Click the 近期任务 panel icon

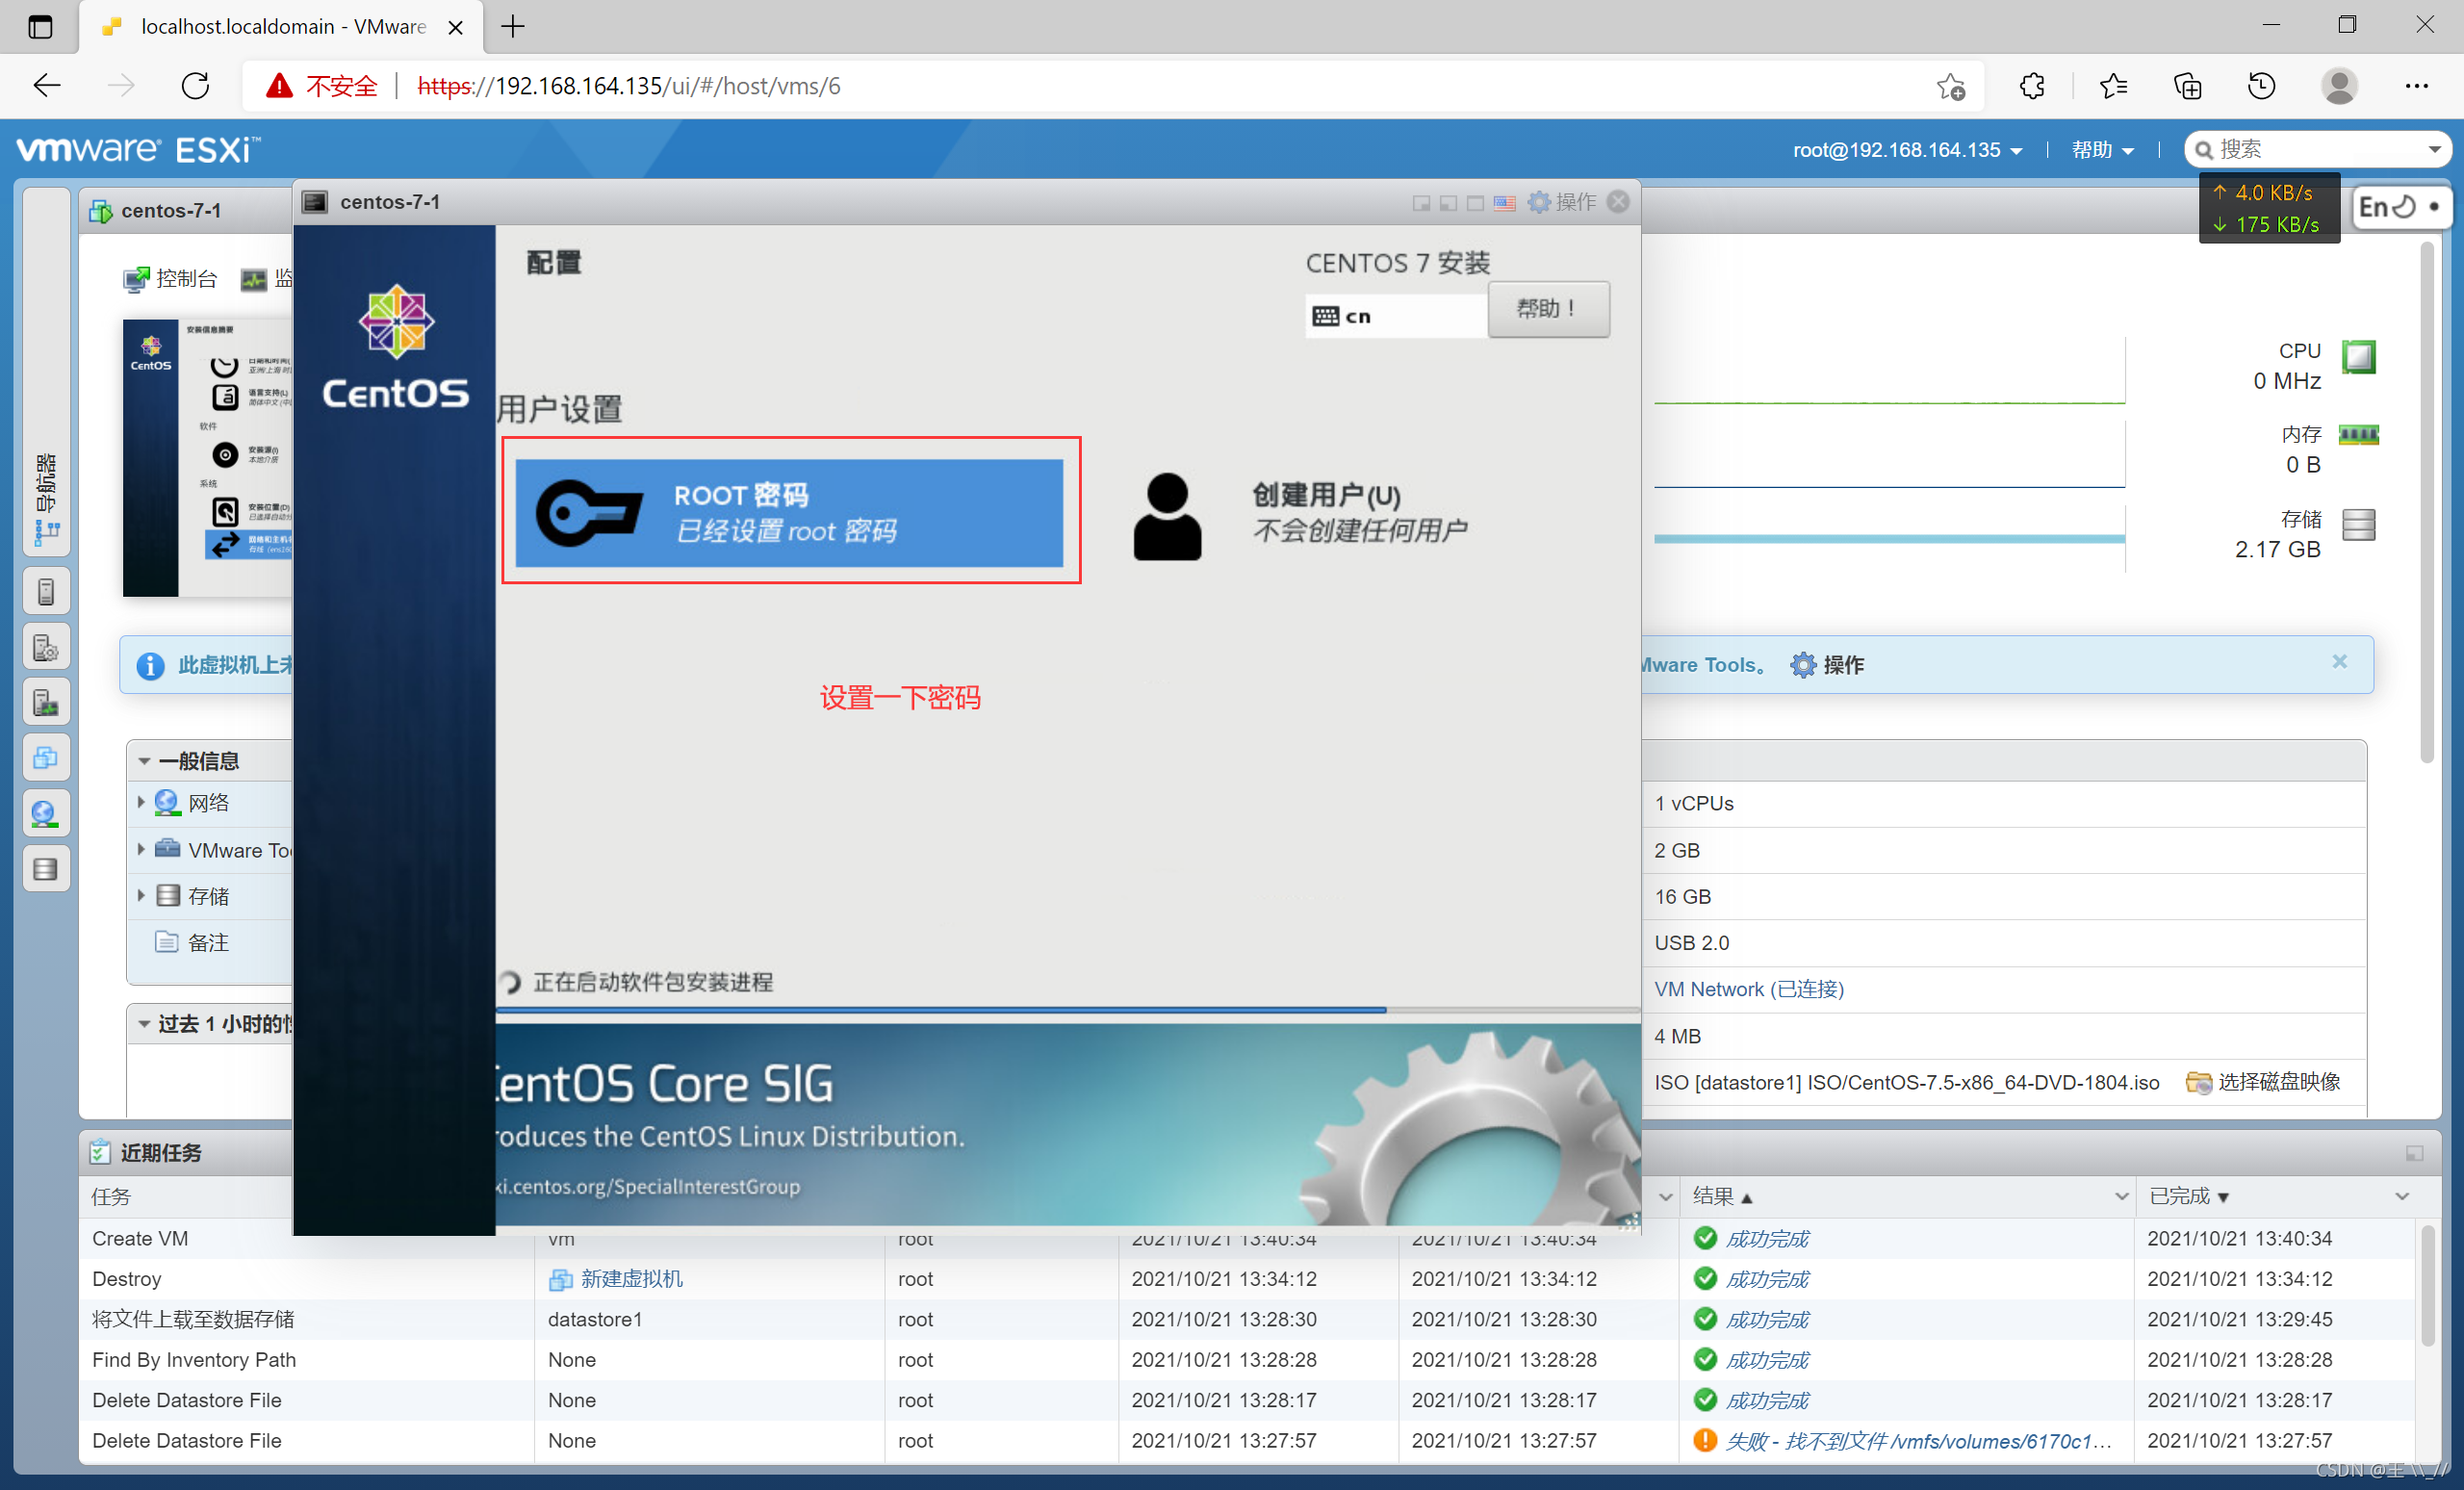(x=100, y=1153)
